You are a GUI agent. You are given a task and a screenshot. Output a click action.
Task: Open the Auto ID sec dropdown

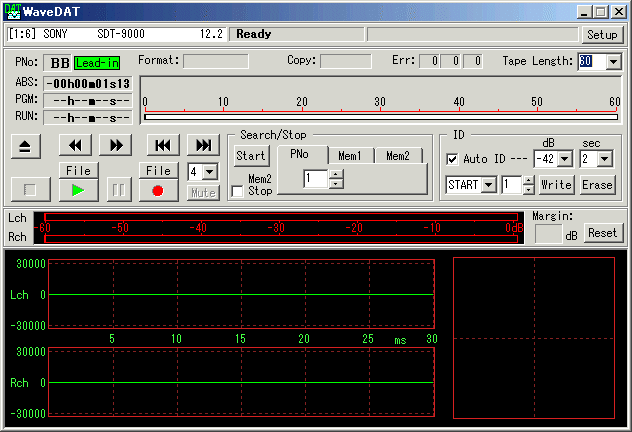click(x=605, y=159)
